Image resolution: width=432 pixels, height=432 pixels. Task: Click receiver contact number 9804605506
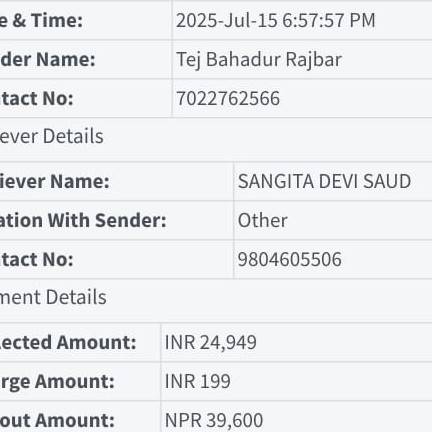(289, 259)
